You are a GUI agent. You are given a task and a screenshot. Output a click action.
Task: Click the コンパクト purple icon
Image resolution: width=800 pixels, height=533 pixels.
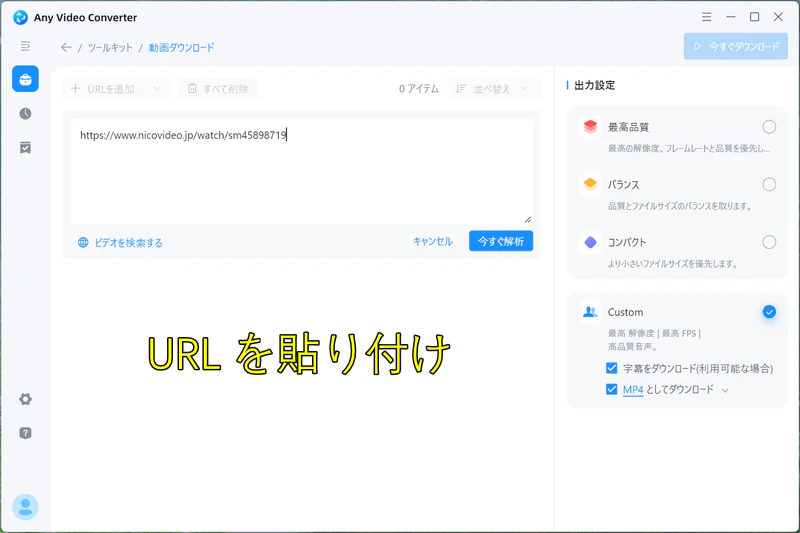point(590,242)
